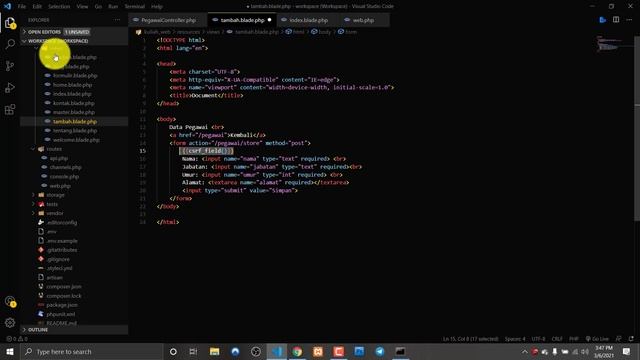Open the Terminal menu
The image size is (640, 360).
135,7
